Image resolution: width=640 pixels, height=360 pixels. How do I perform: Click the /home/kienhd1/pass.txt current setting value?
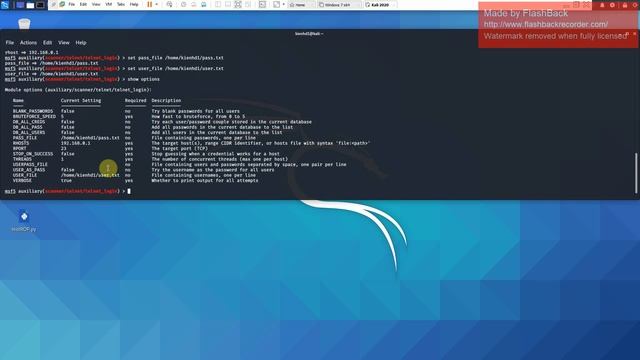point(90,138)
